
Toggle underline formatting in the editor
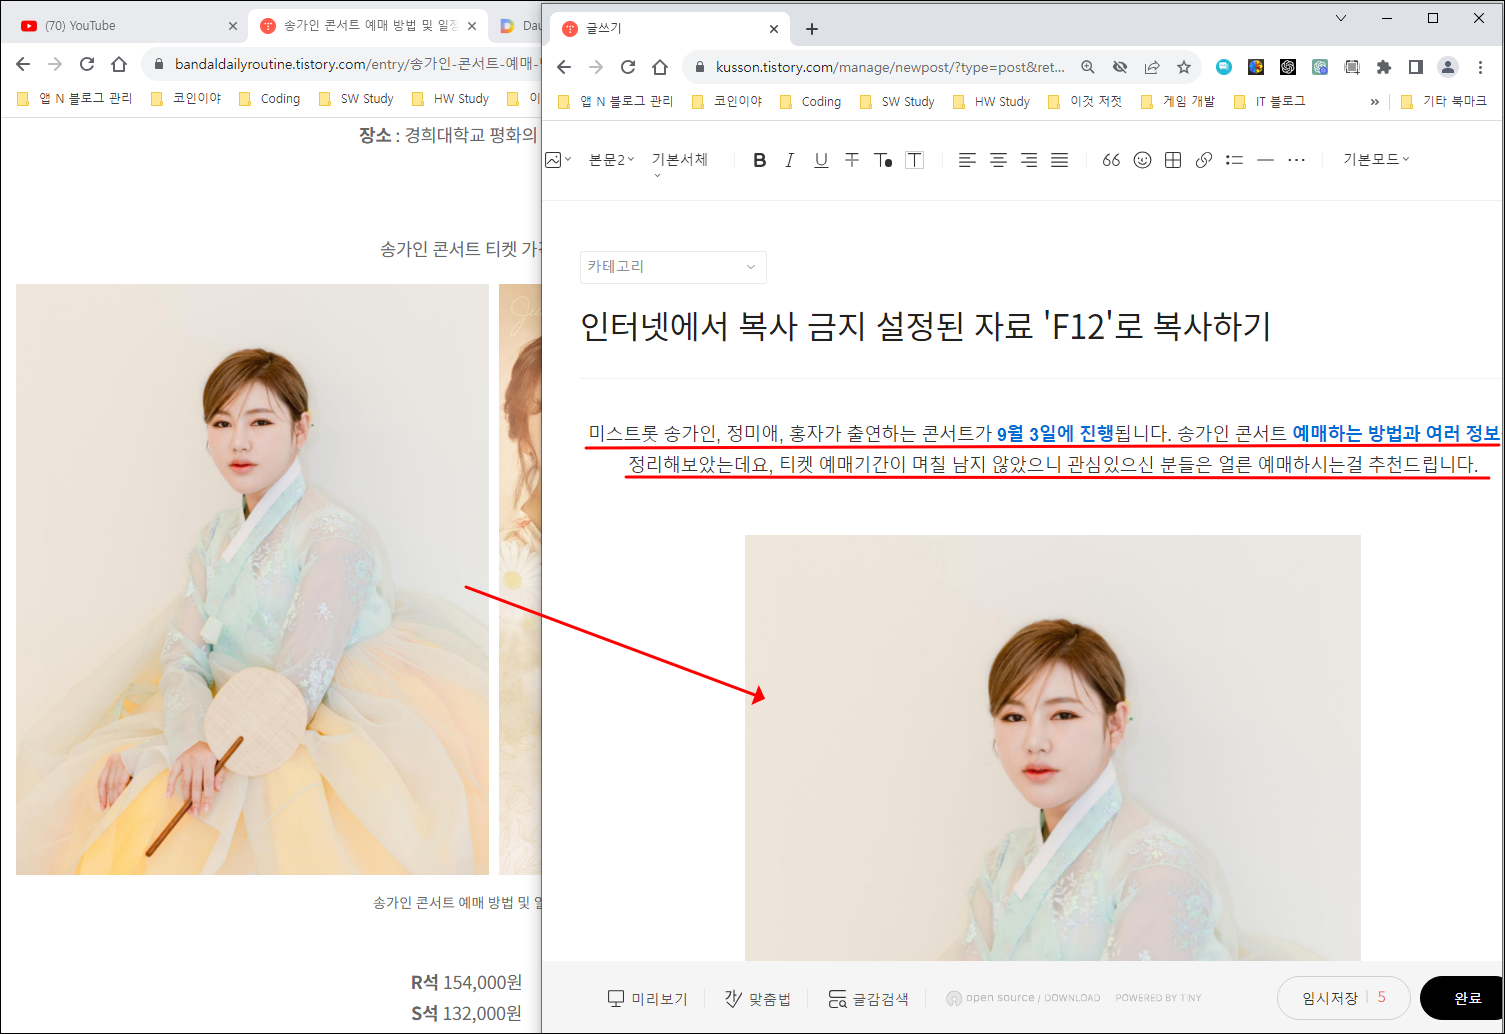coord(821,160)
